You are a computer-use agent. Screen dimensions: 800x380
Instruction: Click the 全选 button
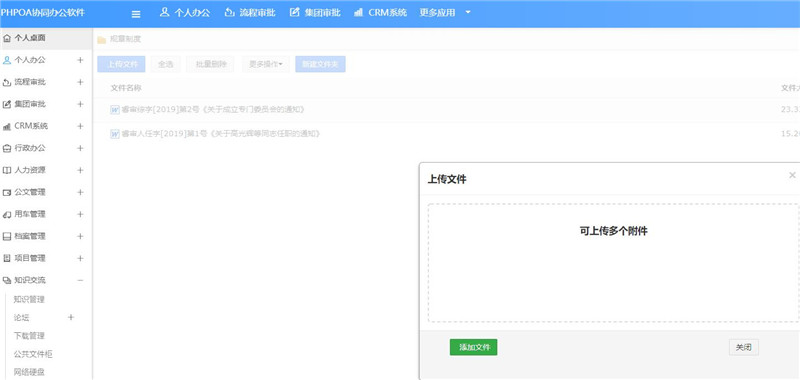pyautogui.click(x=166, y=64)
